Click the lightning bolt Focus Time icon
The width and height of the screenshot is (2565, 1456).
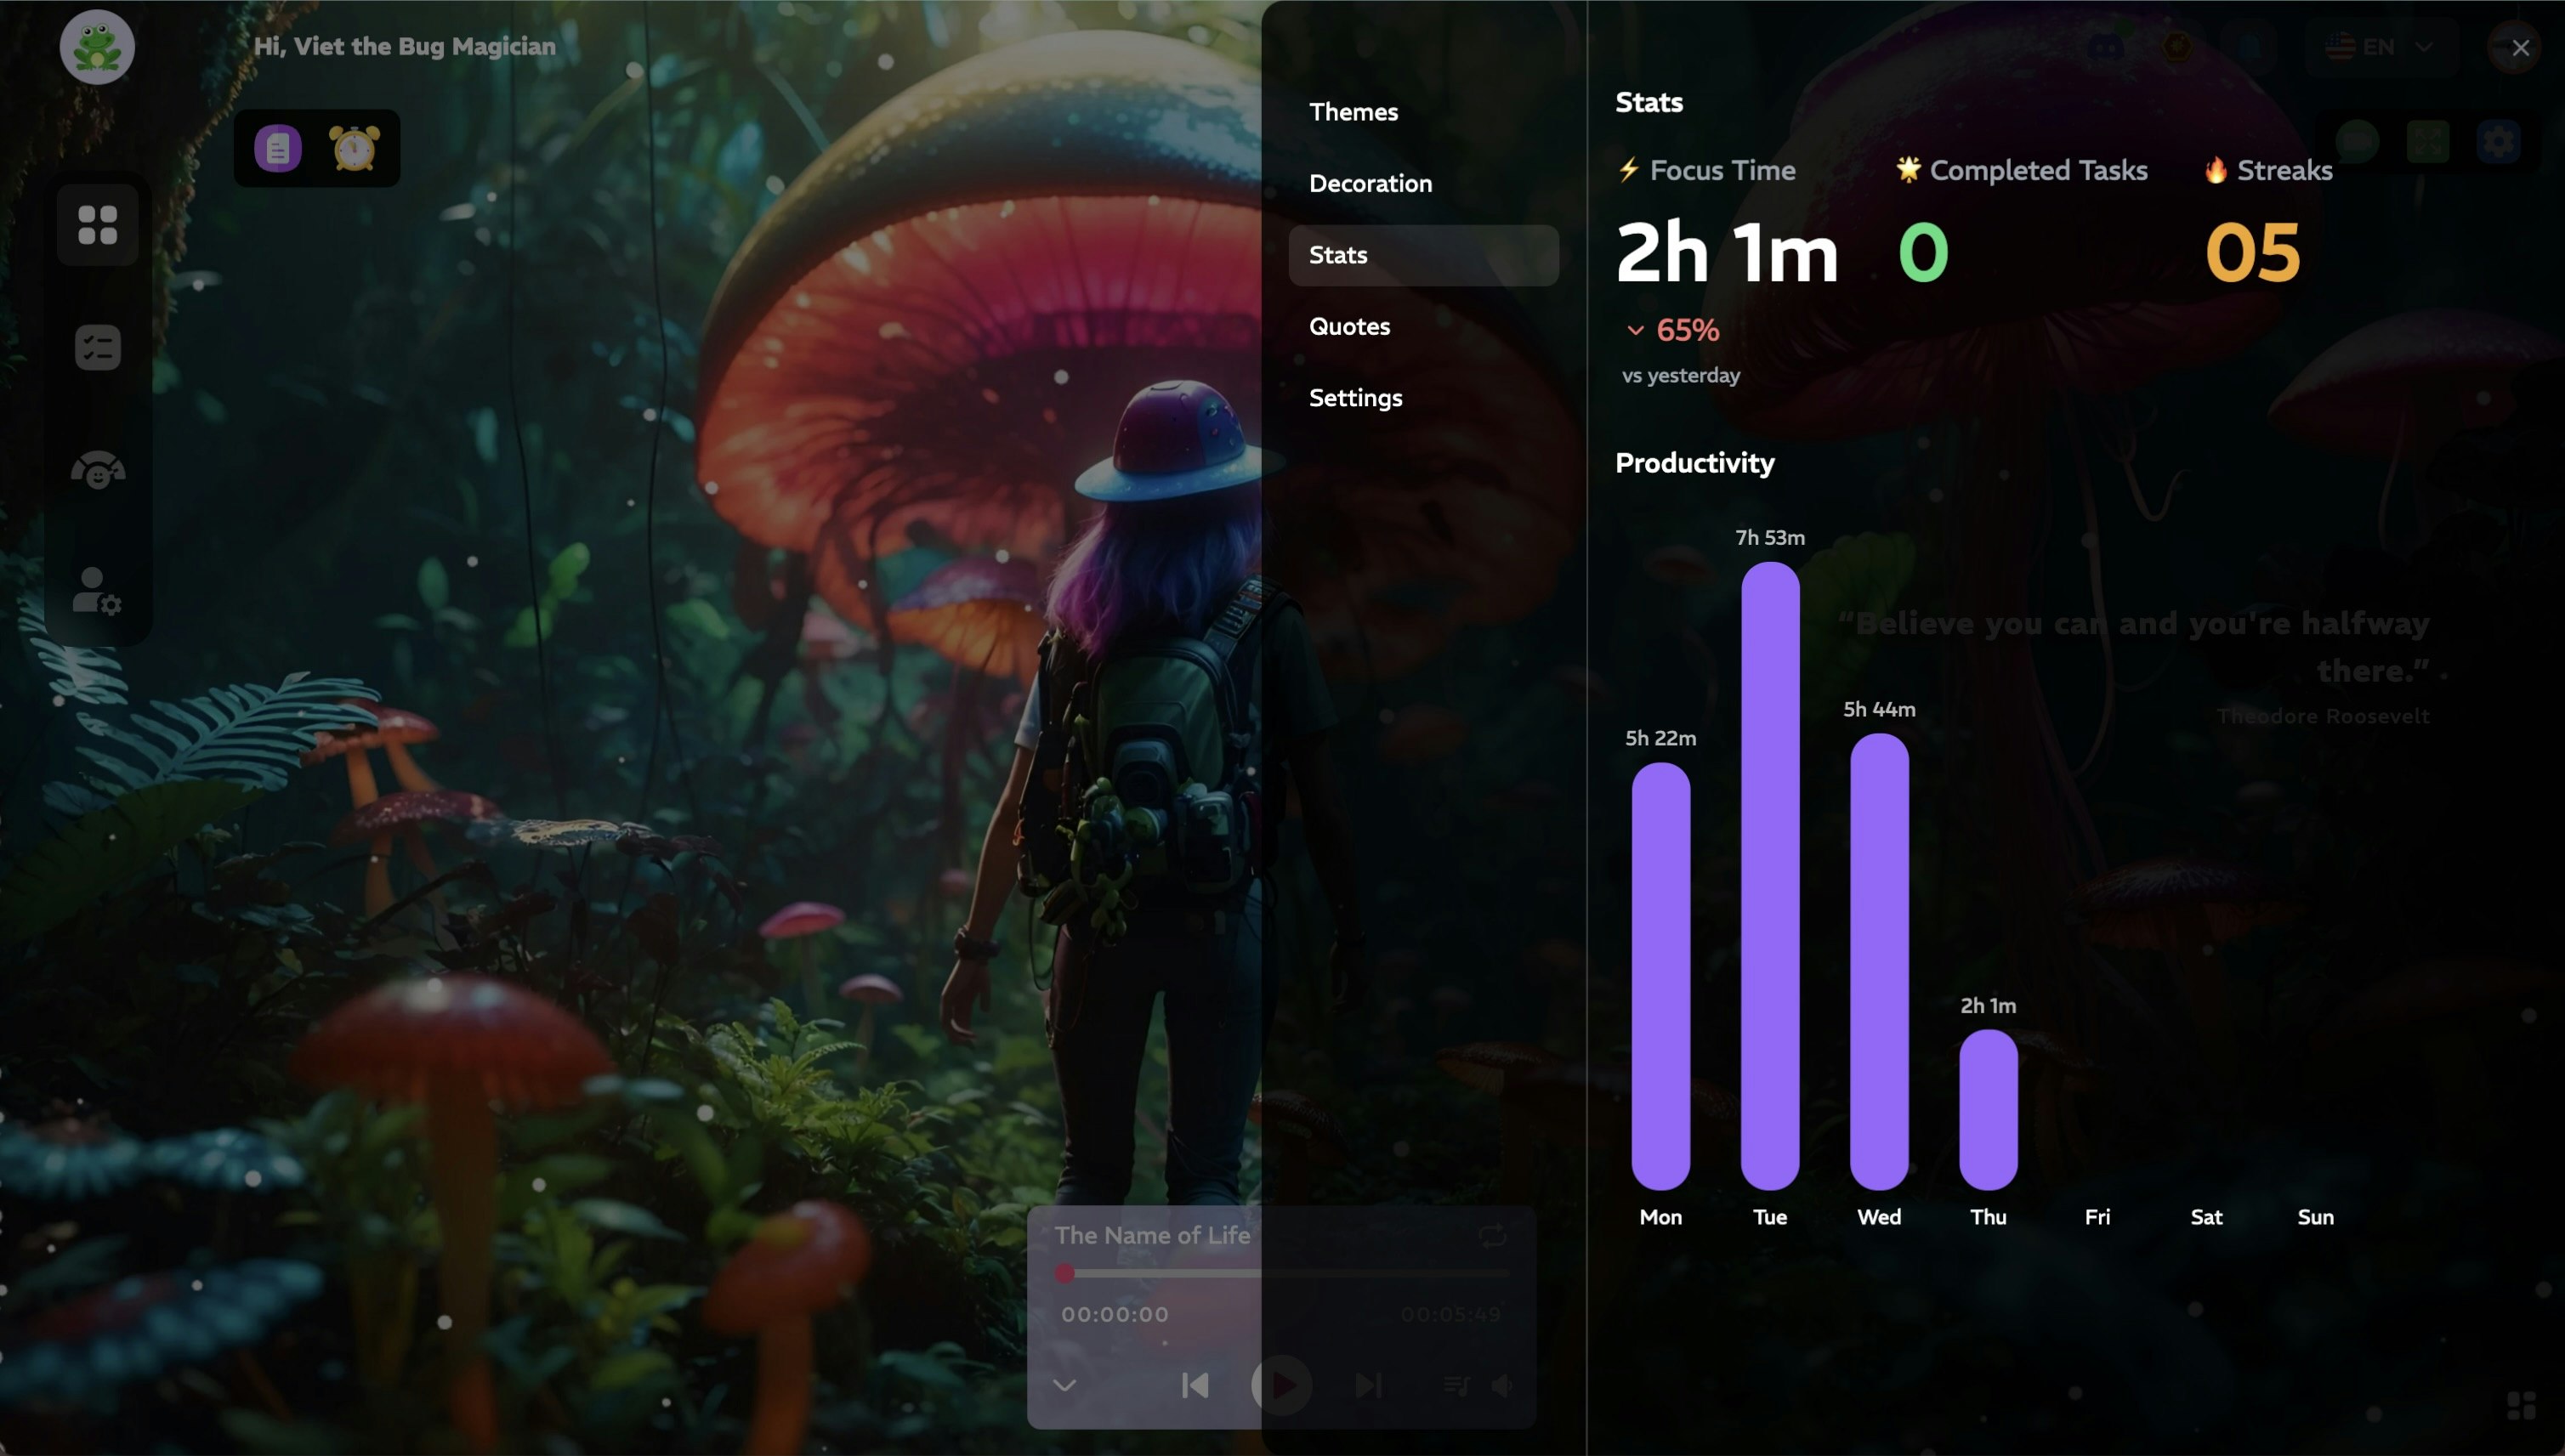click(1629, 170)
